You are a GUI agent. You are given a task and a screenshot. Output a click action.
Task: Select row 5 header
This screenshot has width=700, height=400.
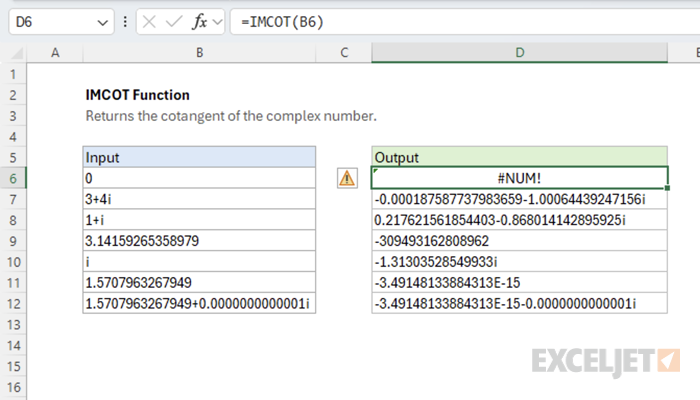13,158
